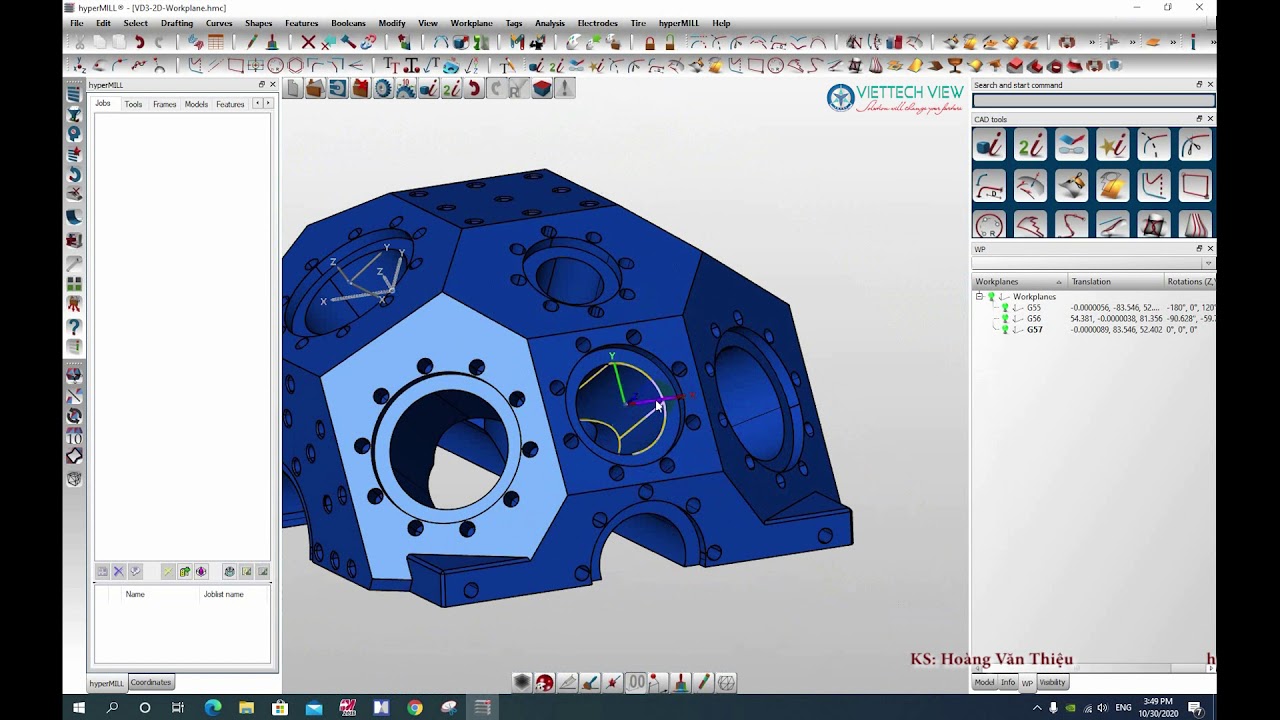Click the glasses quick-view tool in CAD tools
The image size is (1280, 720).
click(1071, 146)
